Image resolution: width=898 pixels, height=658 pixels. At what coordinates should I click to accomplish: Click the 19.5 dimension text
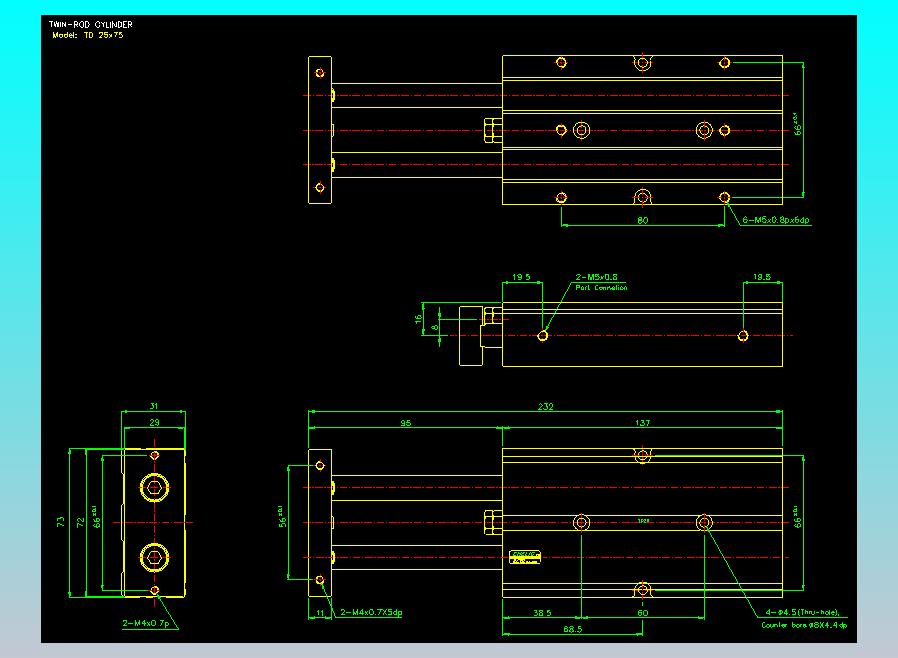521,277
